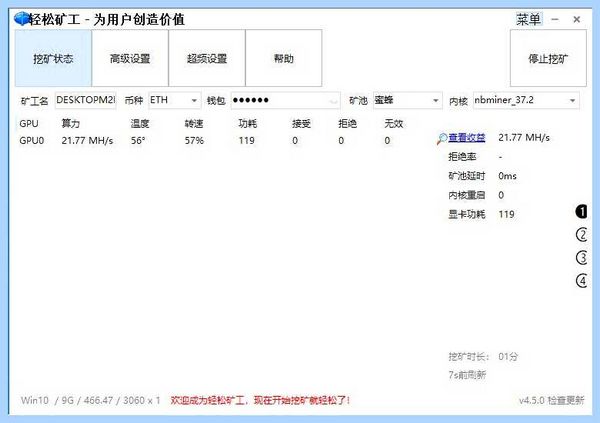Select the GPU0 row label
Screen dimensions: 600x423
pos(32,141)
